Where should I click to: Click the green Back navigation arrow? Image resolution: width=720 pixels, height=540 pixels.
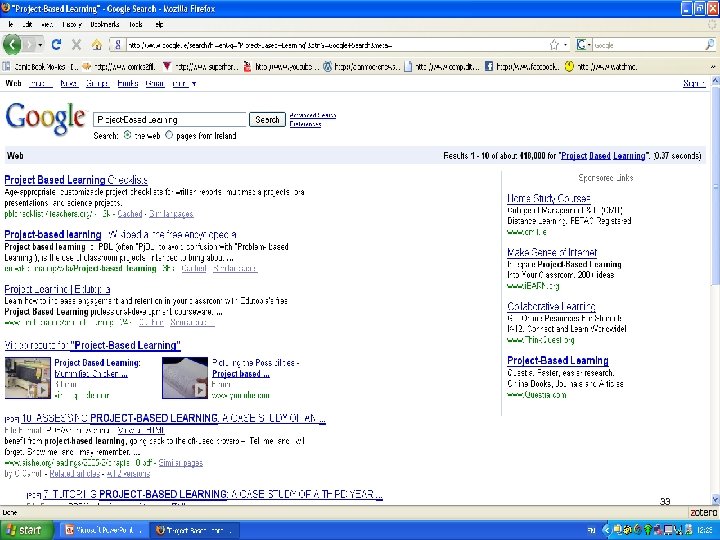[x=11, y=45]
